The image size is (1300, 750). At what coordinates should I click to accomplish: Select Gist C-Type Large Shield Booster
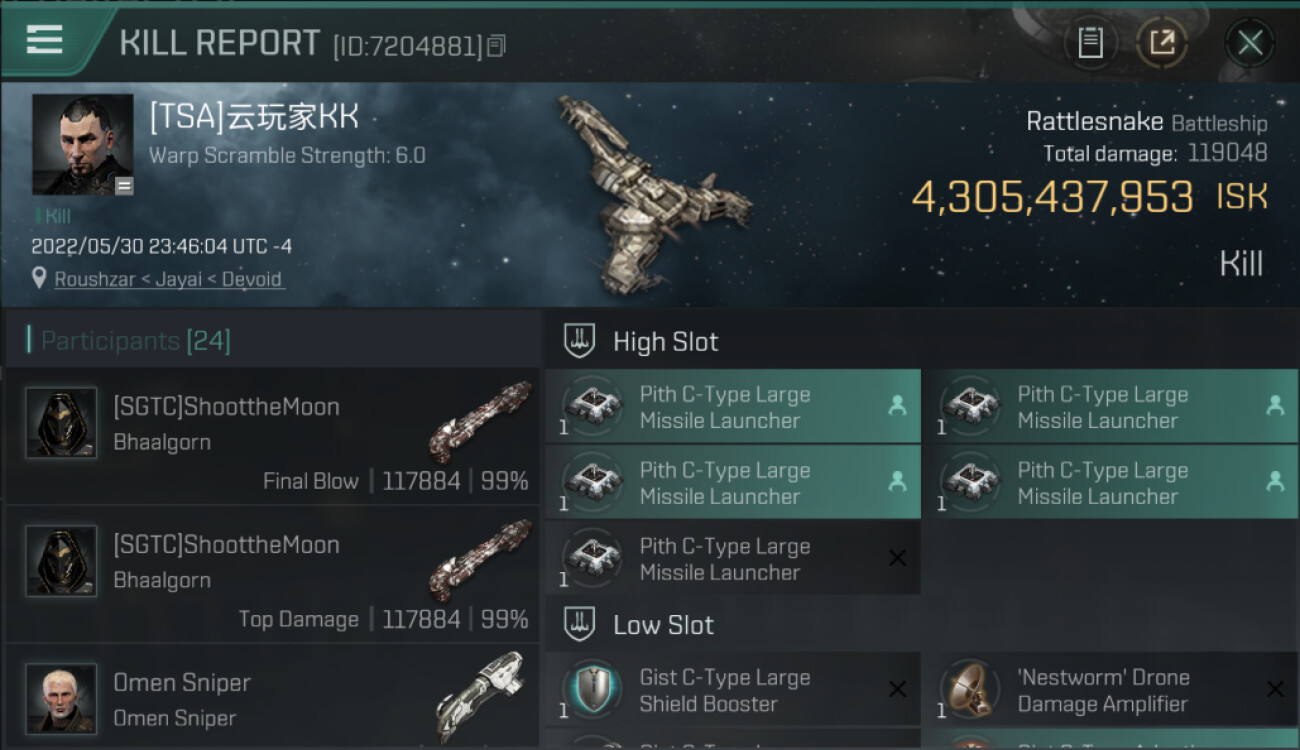(733, 690)
